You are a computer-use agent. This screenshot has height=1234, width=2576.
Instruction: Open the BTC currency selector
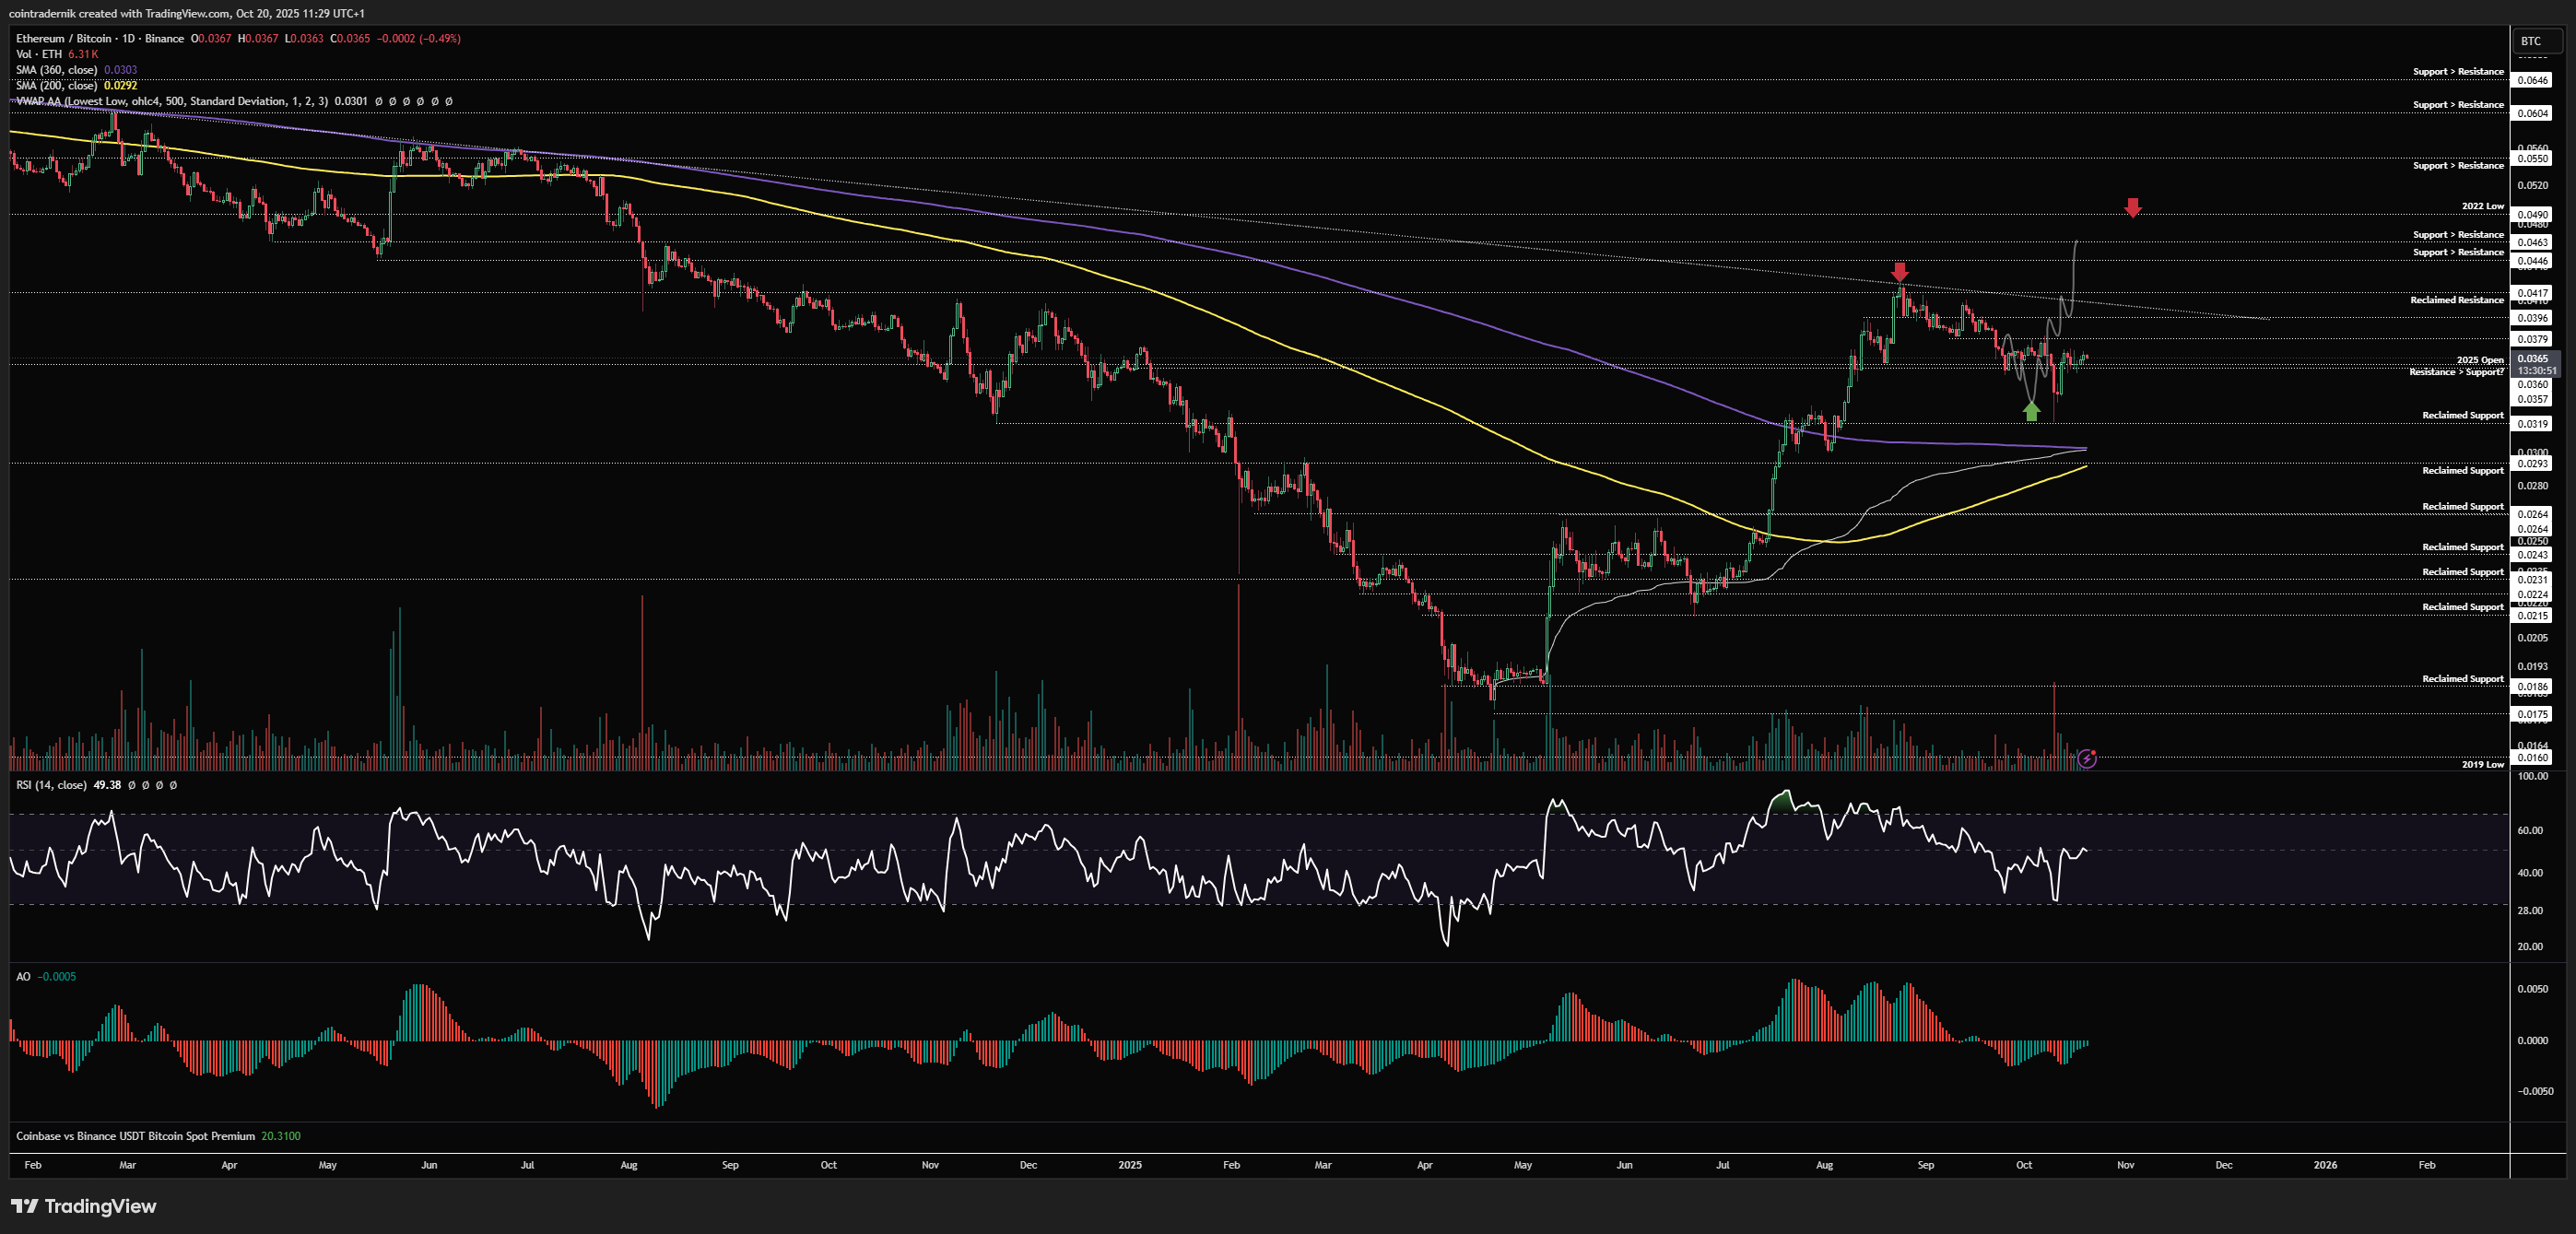[x=2537, y=41]
